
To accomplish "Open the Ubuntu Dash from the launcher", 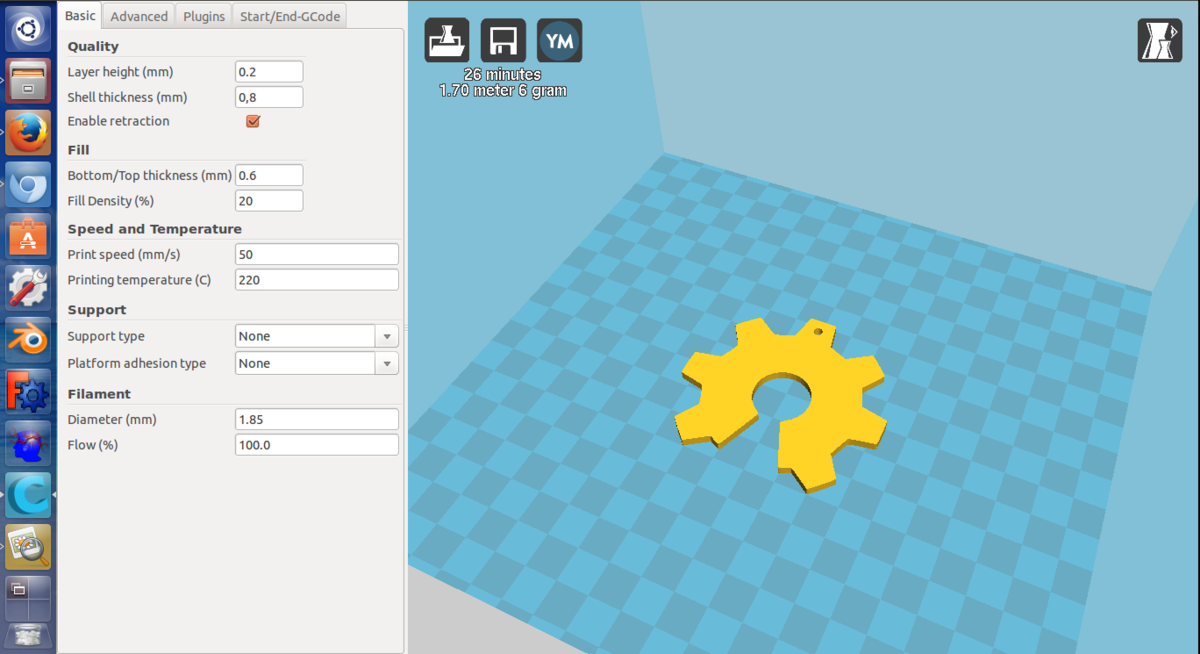I will click(28, 28).
